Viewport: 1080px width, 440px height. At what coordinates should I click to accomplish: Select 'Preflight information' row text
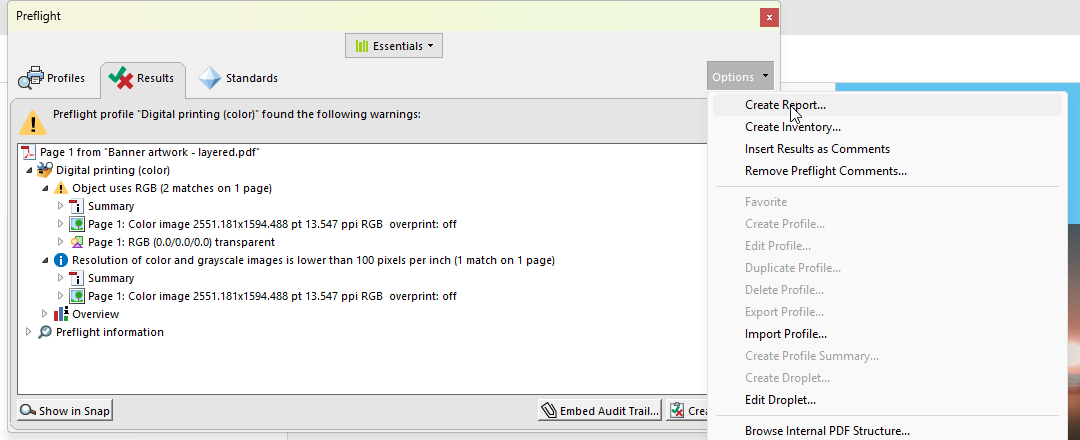[x=110, y=332]
